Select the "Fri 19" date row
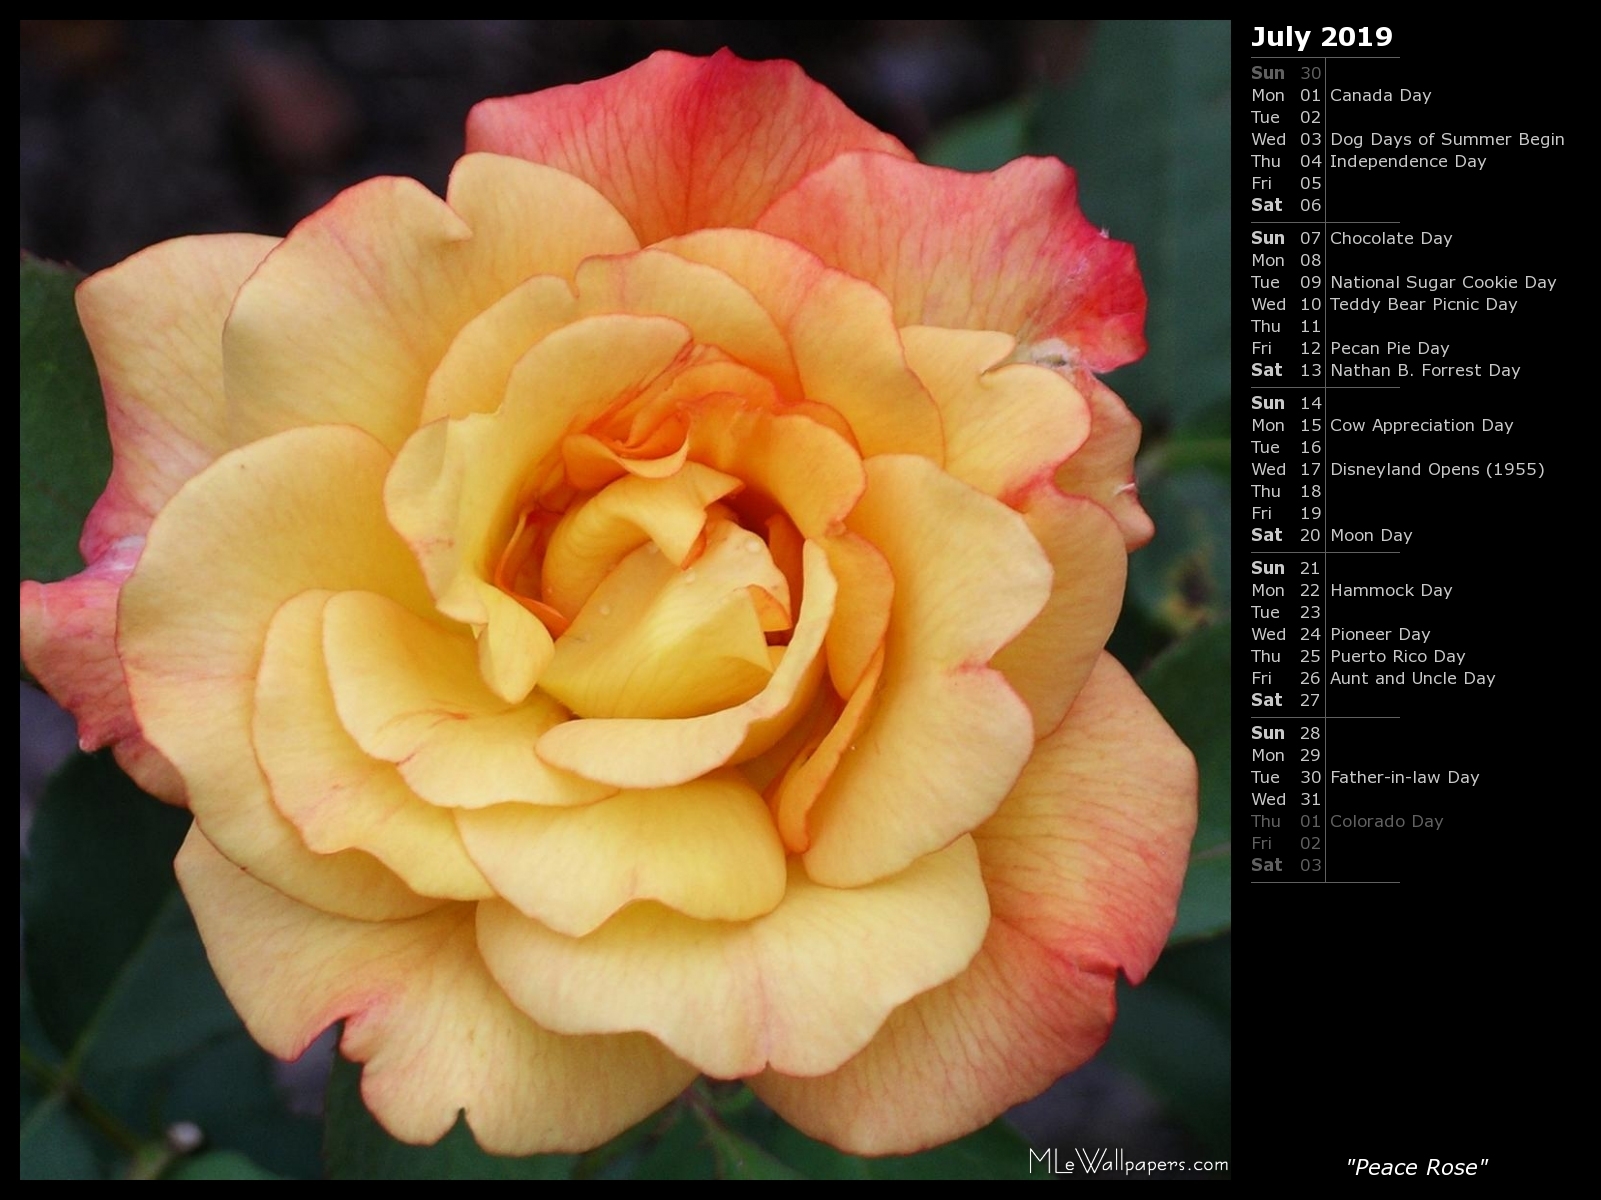 [1286, 513]
